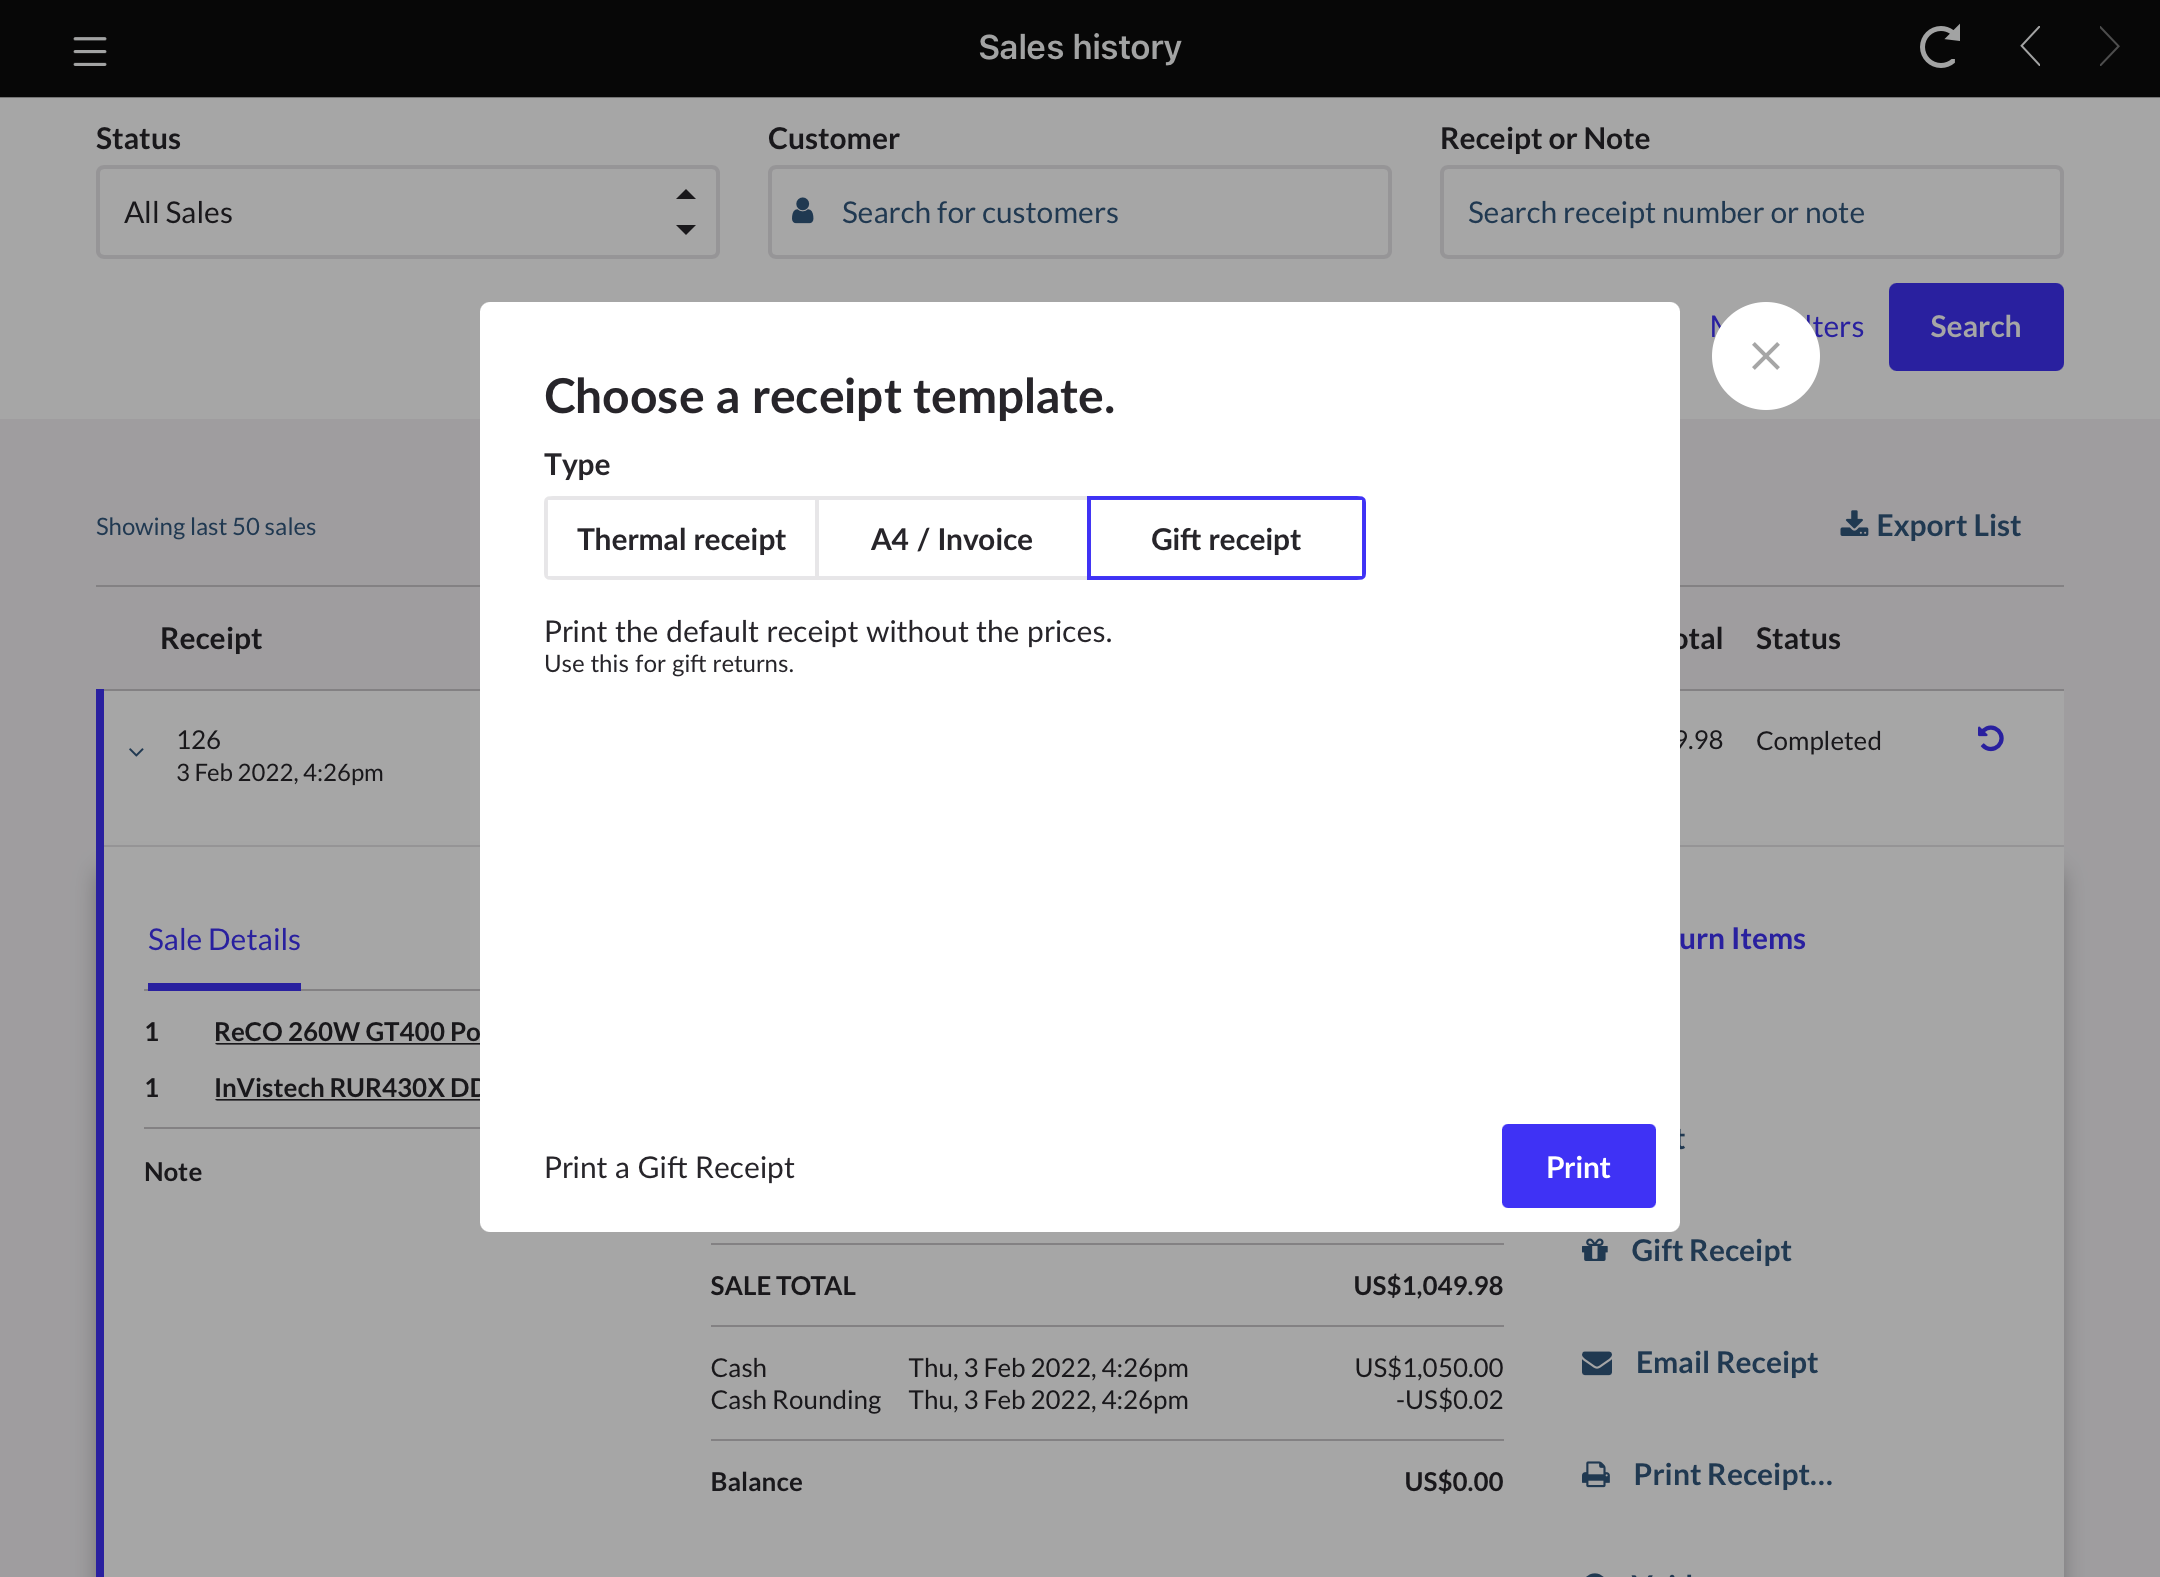Close the receipt template dialog
The width and height of the screenshot is (2160, 1577).
tap(1765, 356)
